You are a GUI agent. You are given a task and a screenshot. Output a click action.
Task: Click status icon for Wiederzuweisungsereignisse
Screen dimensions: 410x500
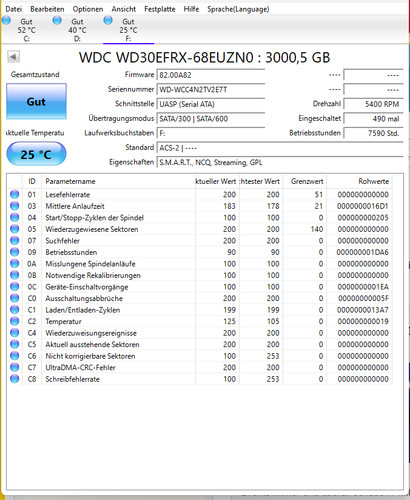[x=14, y=333]
